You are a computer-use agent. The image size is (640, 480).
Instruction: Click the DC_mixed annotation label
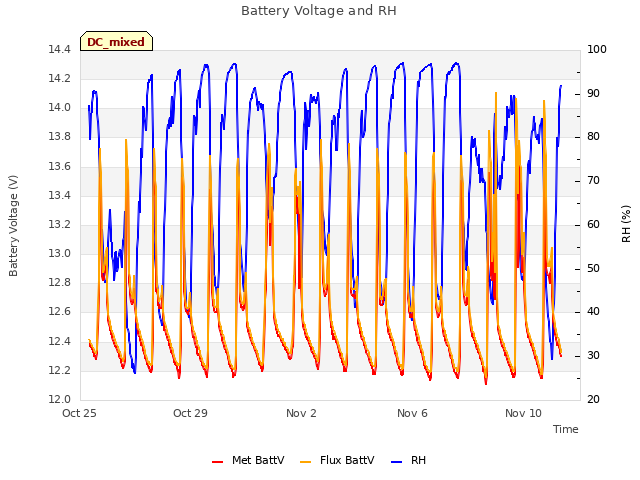pos(116,41)
